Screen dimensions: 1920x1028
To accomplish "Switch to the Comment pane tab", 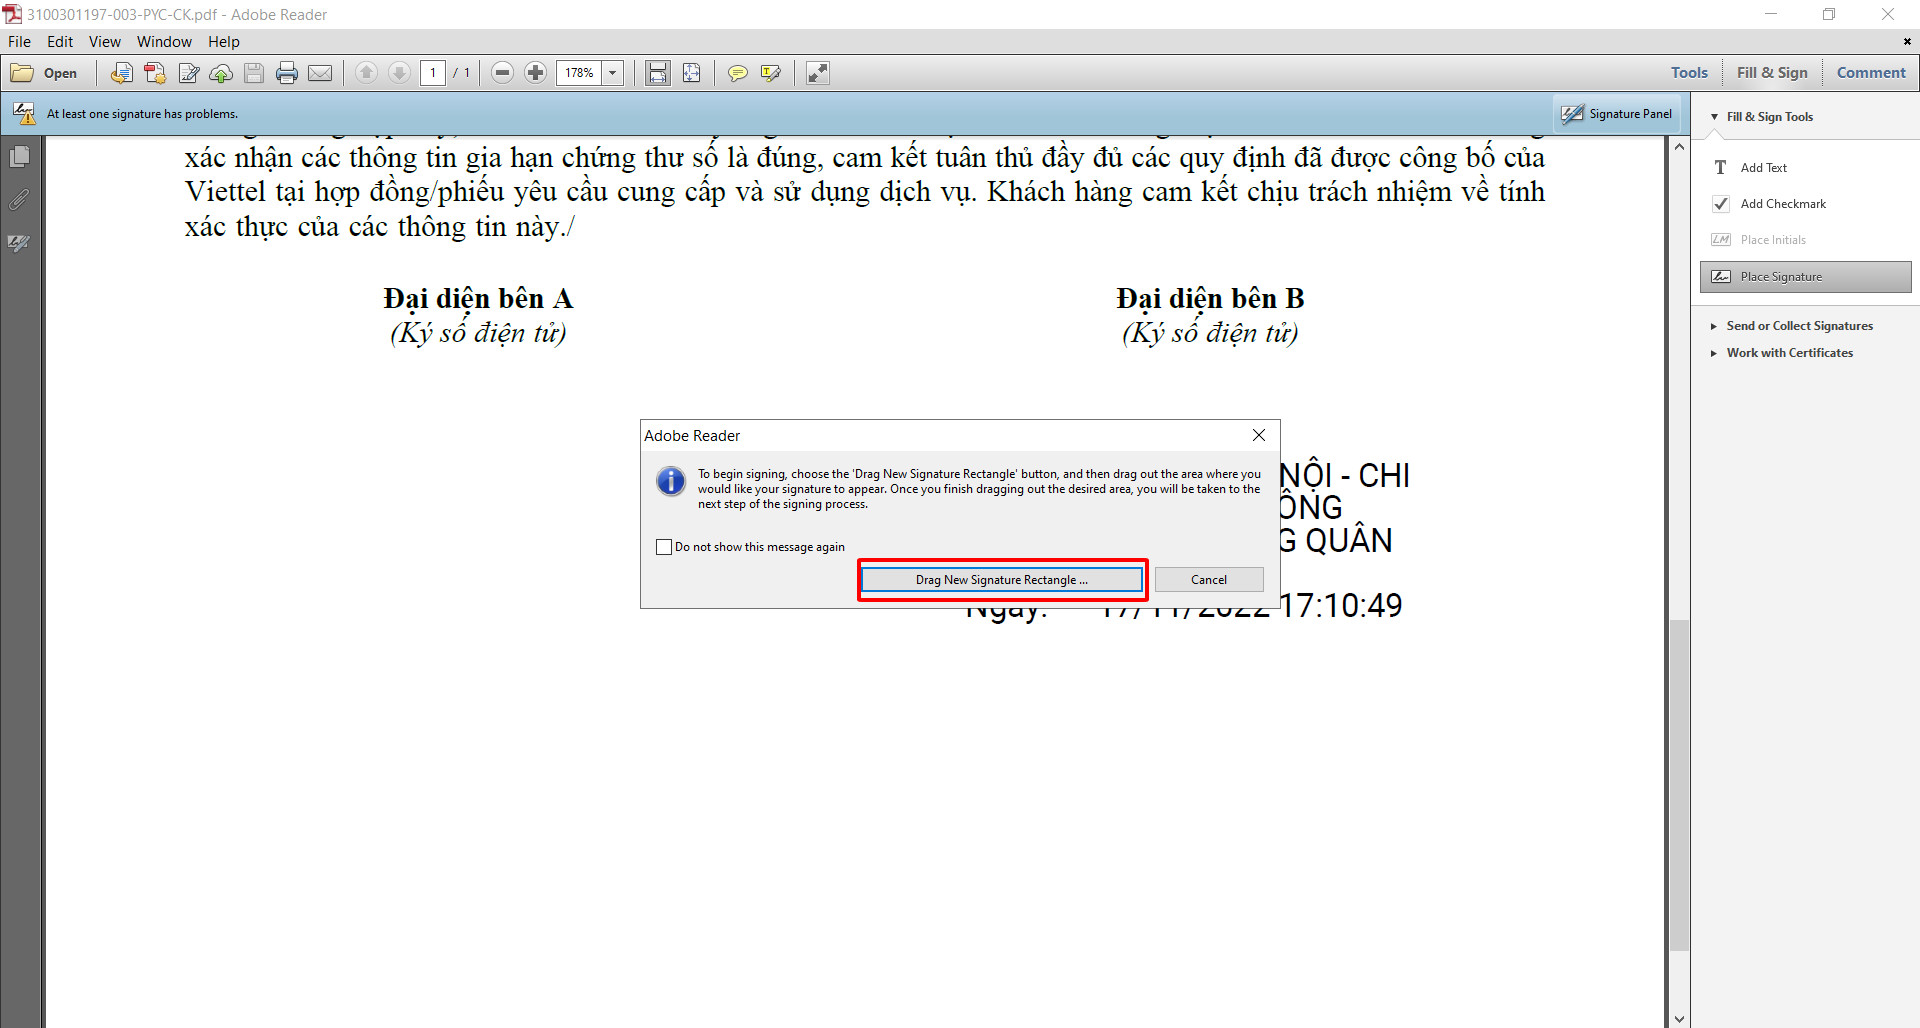I will 1870,73.
